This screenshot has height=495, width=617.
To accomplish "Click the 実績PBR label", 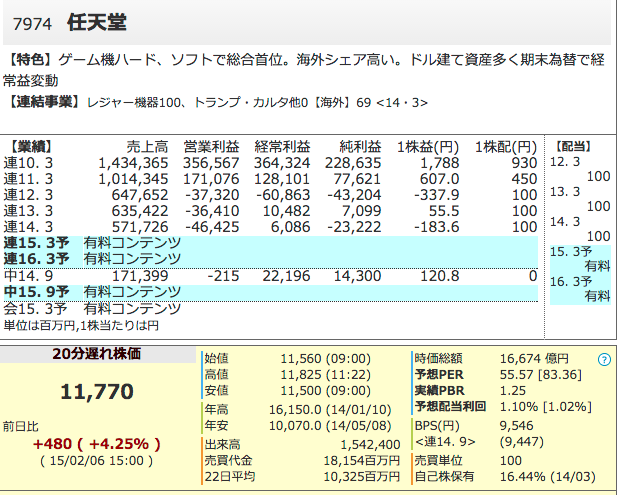I will coord(439,391).
